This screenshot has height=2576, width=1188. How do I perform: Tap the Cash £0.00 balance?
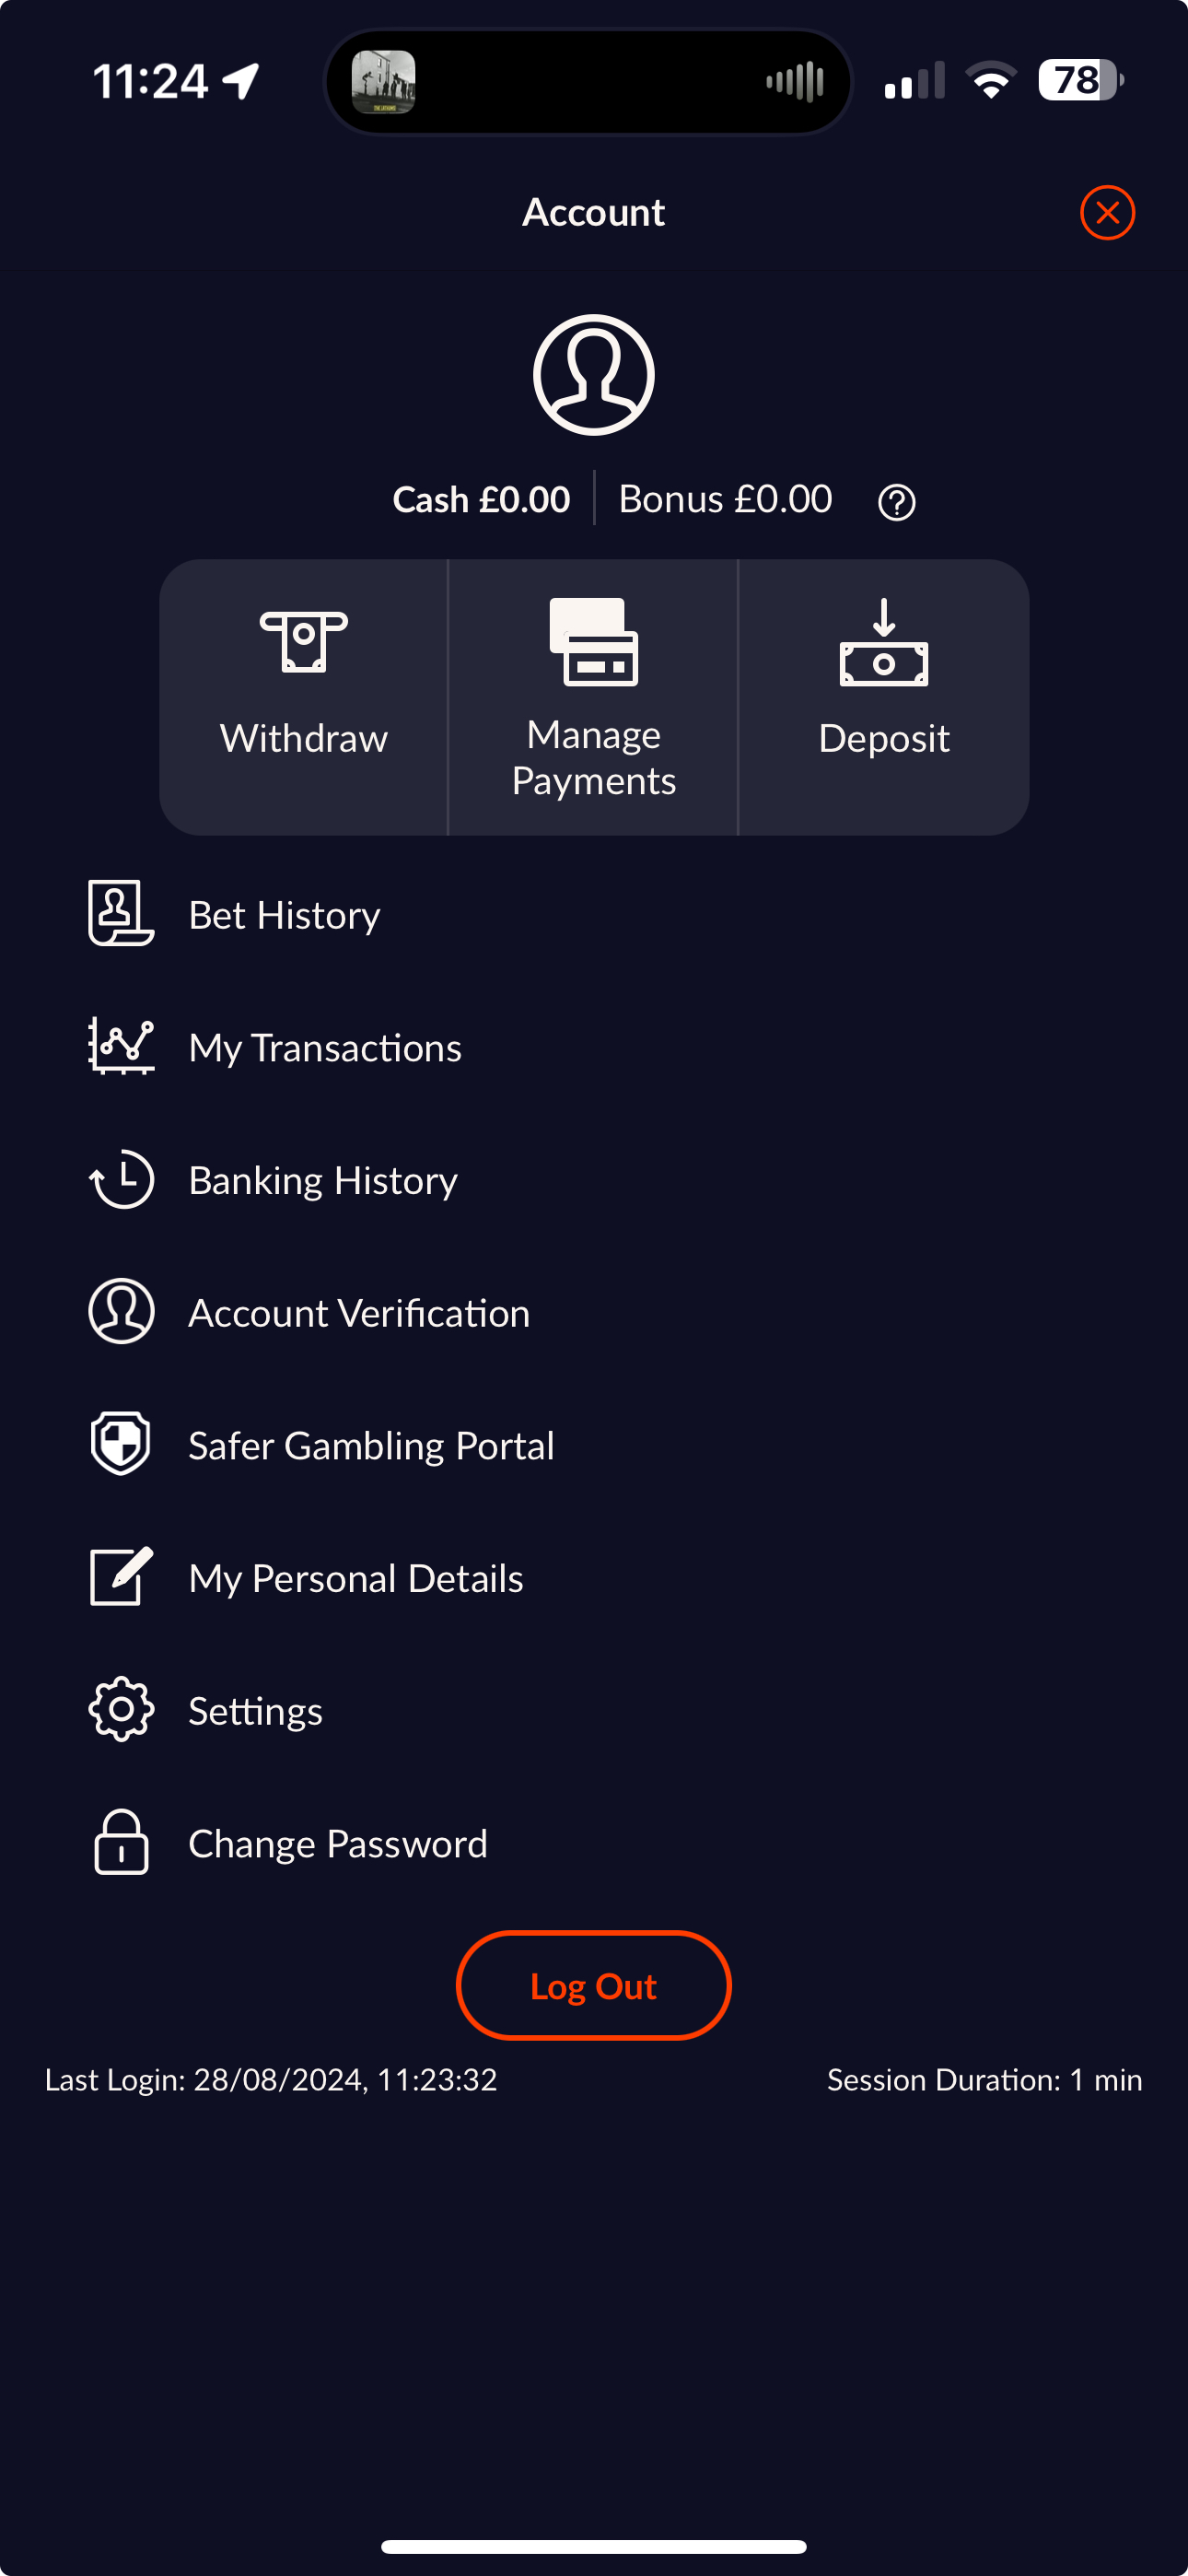click(481, 499)
